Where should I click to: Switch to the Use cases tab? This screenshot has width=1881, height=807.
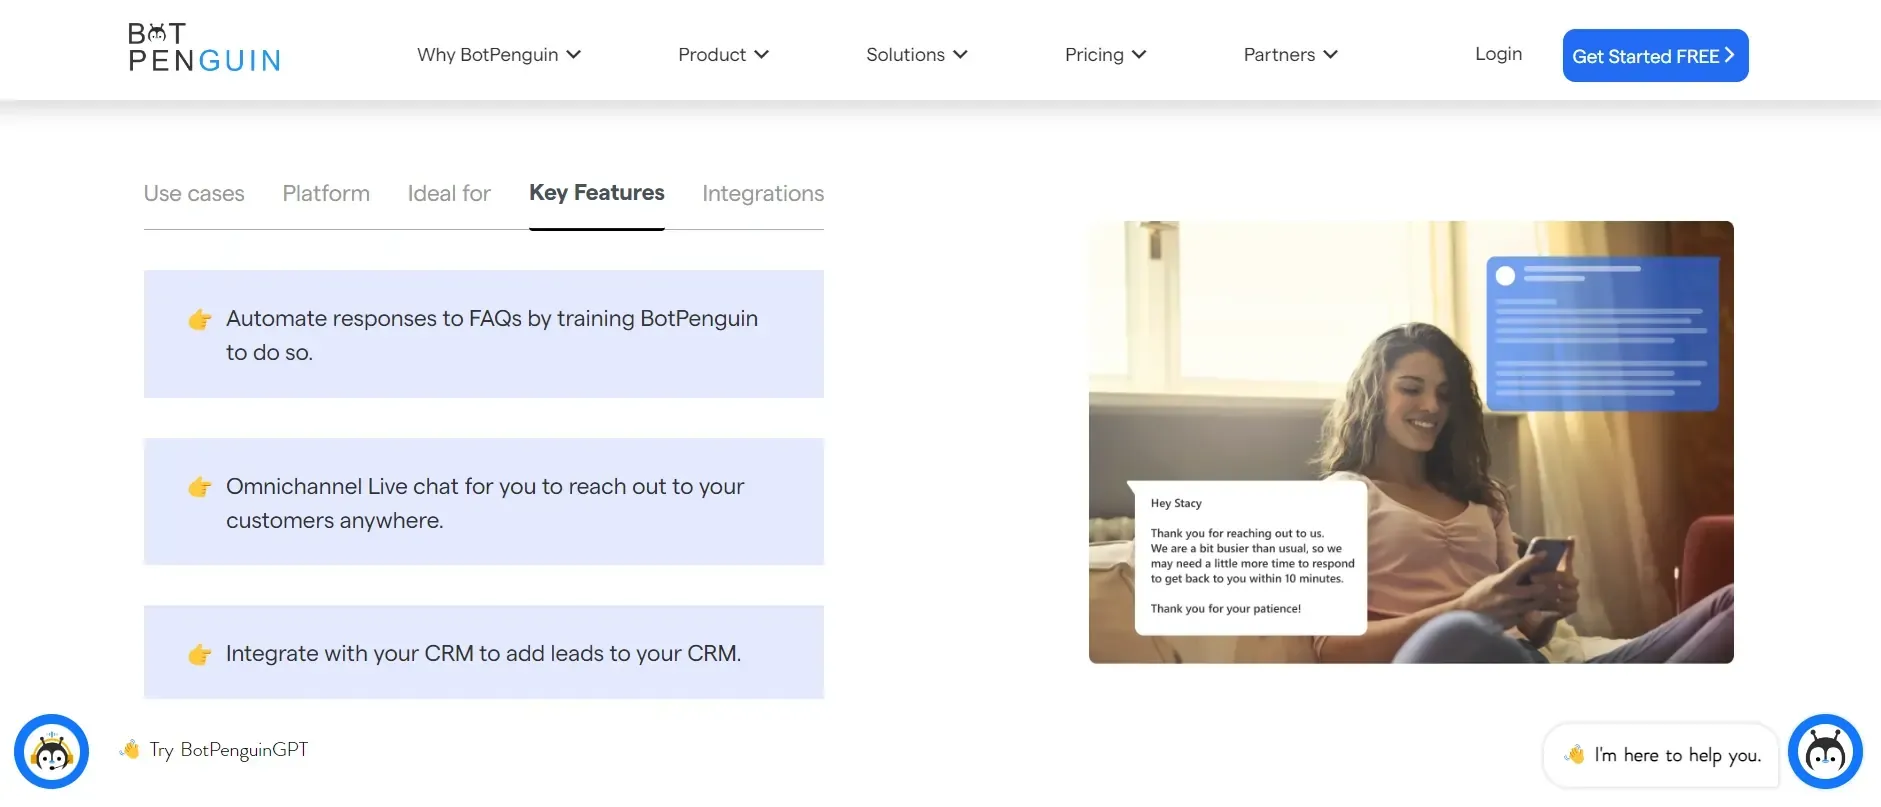pyautogui.click(x=194, y=194)
